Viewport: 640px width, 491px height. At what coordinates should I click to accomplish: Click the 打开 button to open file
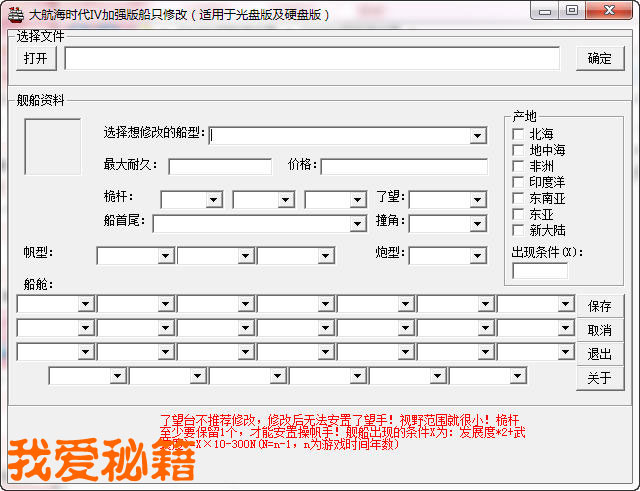36,58
